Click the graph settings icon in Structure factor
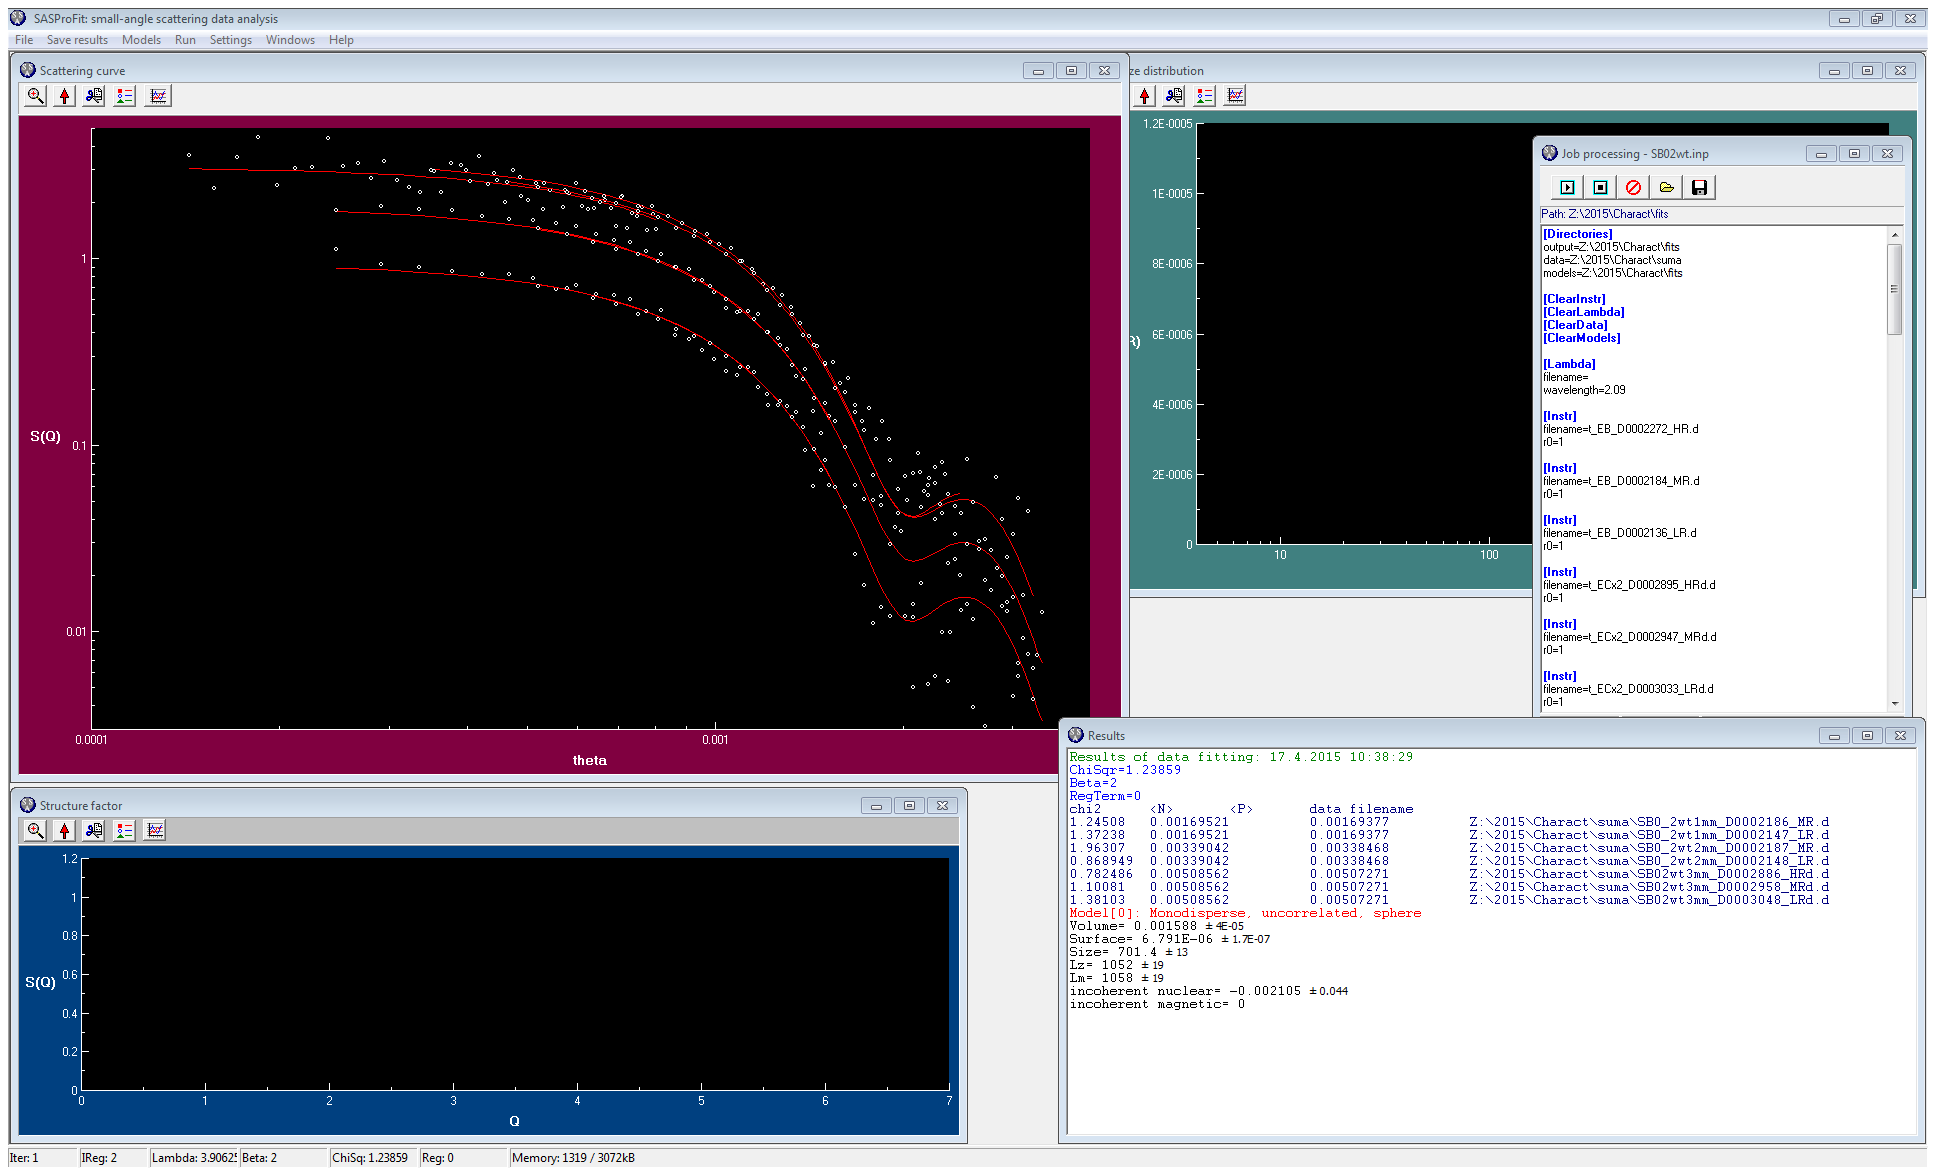Viewport: 1936px width, 1176px height. coord(155,830)
